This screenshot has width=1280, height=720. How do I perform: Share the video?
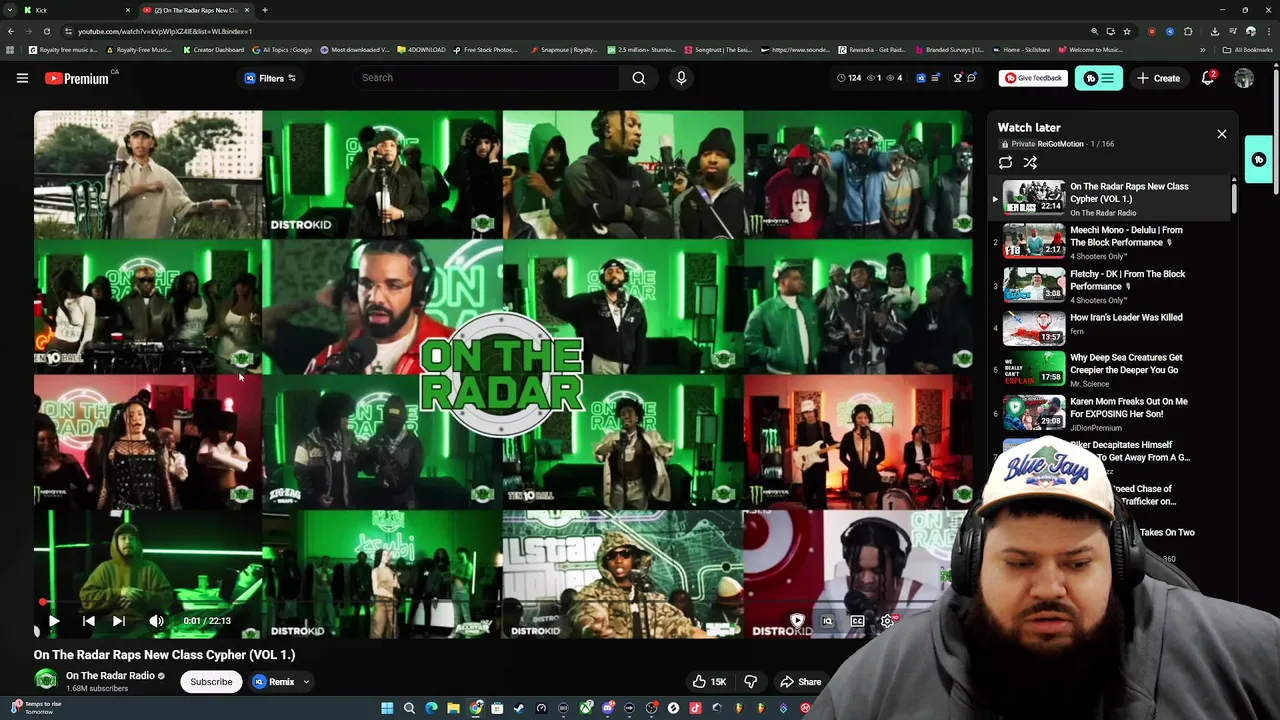[800, 682]
